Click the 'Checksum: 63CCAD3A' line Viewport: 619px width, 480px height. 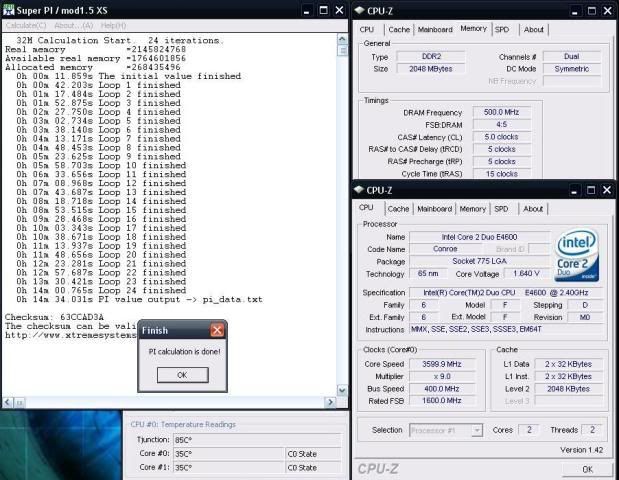54,317
